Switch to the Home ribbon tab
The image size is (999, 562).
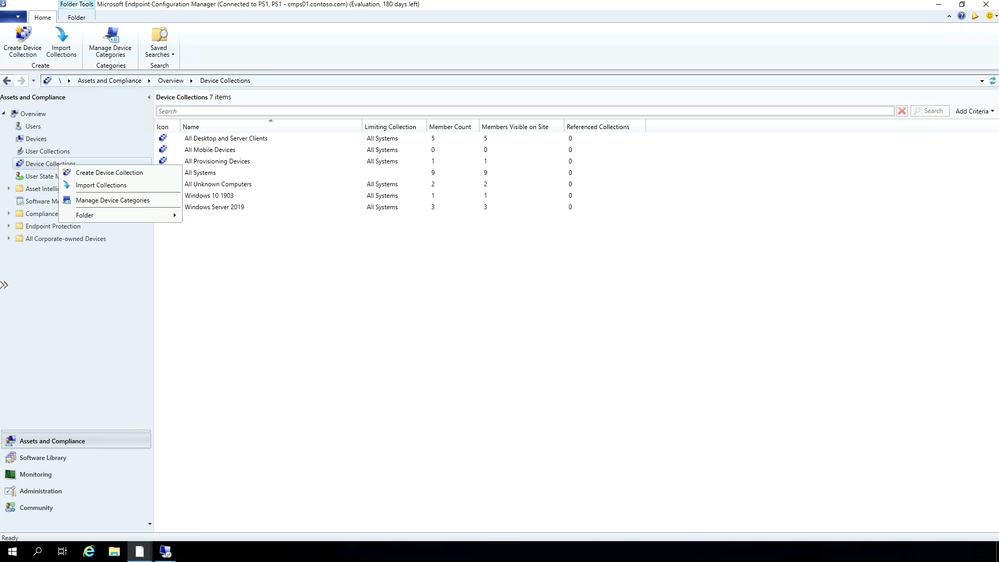(x=43, y=17)
